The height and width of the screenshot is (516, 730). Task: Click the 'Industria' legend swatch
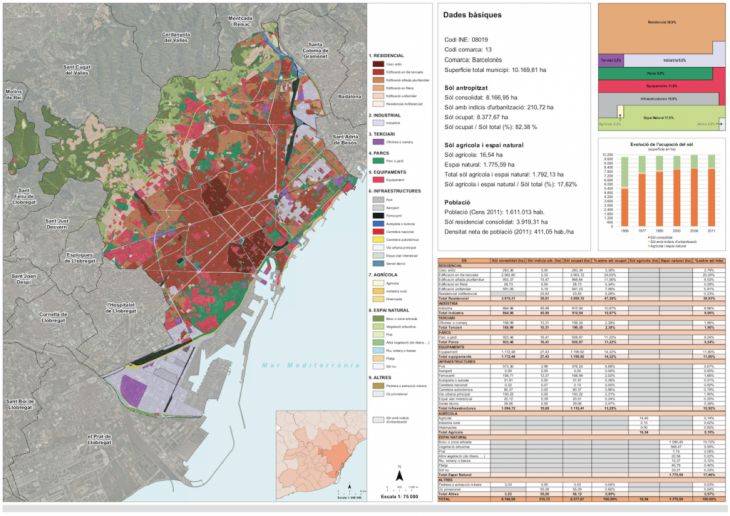click(x=377, y=122)
